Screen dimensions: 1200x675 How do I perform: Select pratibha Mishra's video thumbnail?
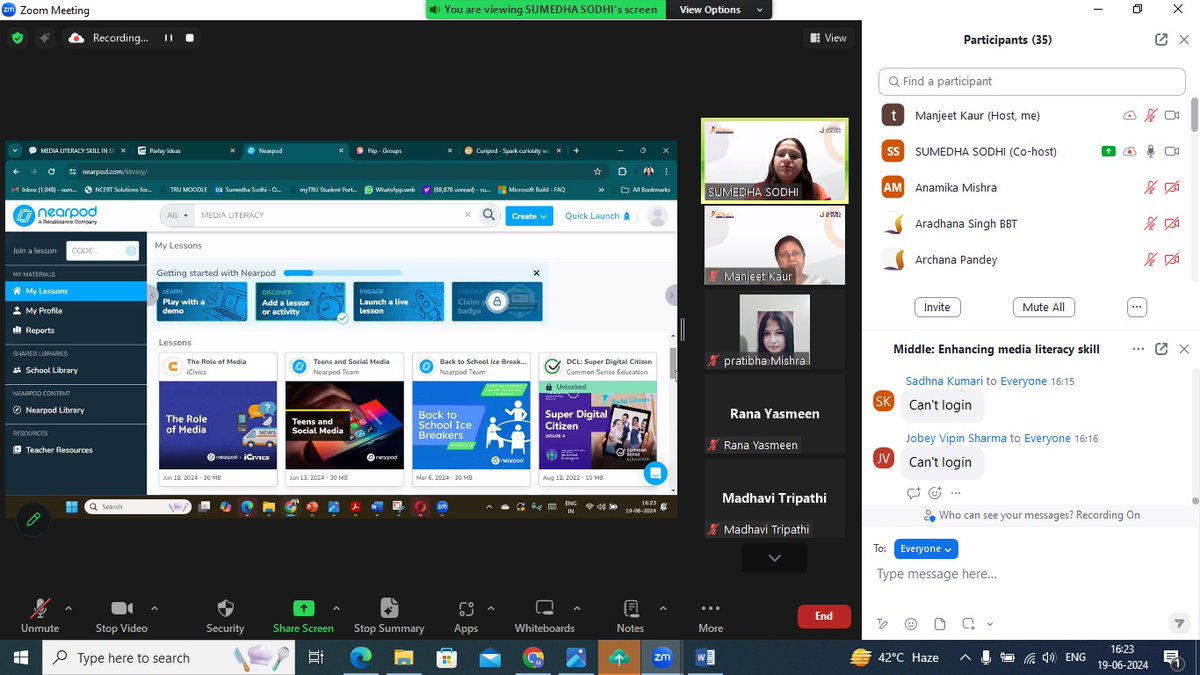[775, 330]
